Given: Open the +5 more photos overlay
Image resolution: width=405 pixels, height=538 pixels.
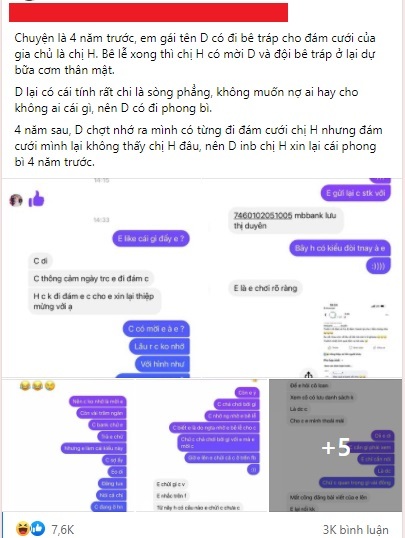Looking at the screenshot, I should pos(335,445).
